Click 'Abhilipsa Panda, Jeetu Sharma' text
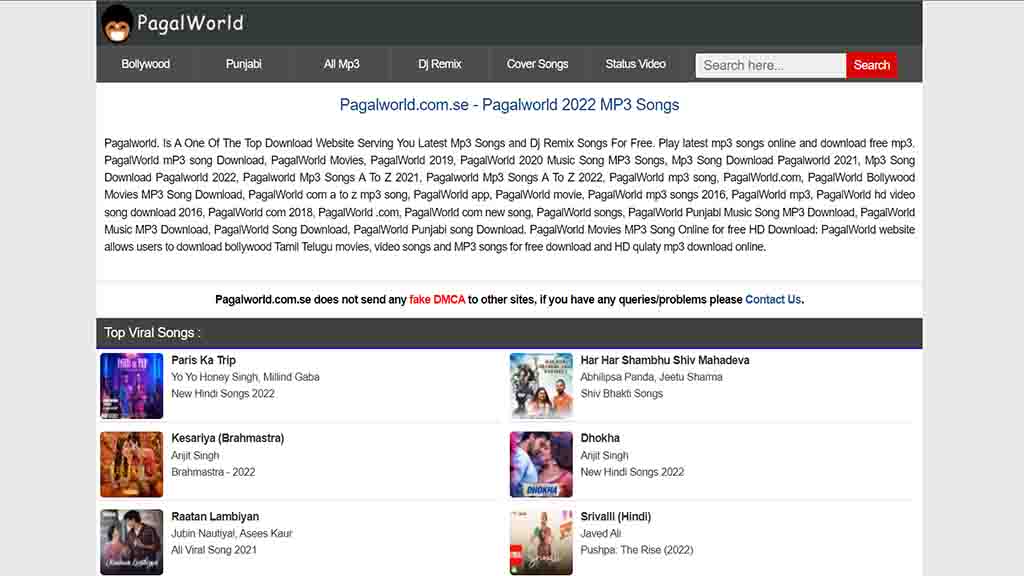Viewport: 1024px width, 576px height. click(x=651, y=377)
